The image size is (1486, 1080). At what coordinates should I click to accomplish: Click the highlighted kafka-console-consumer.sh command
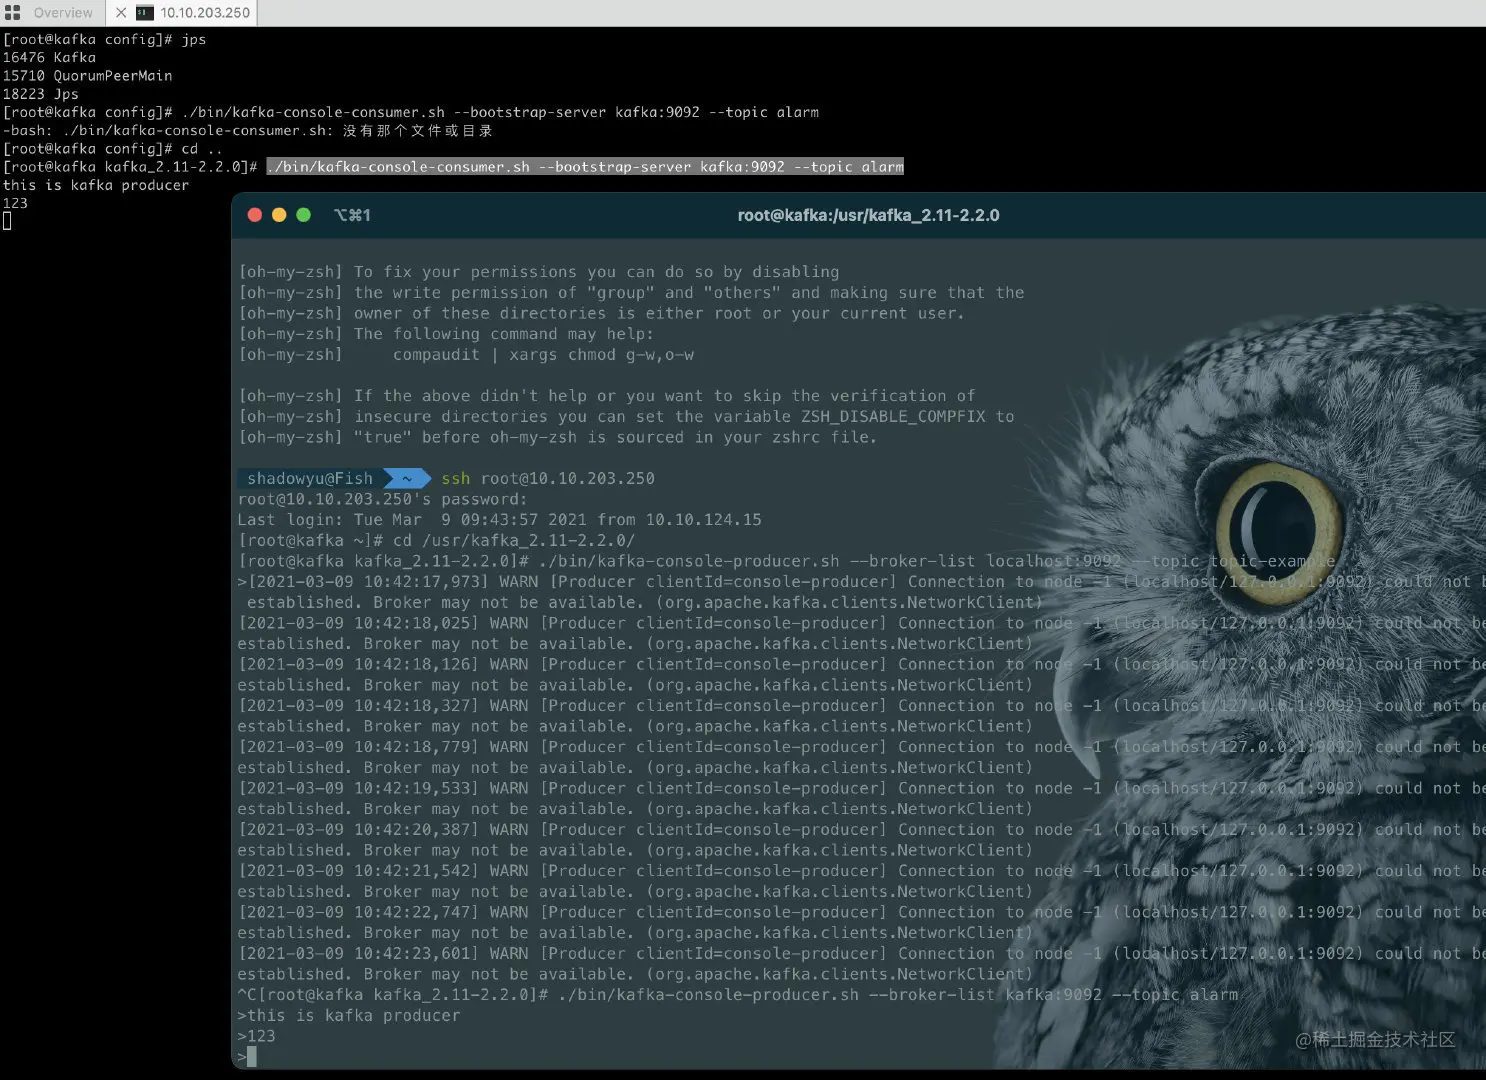pos(585,166)
